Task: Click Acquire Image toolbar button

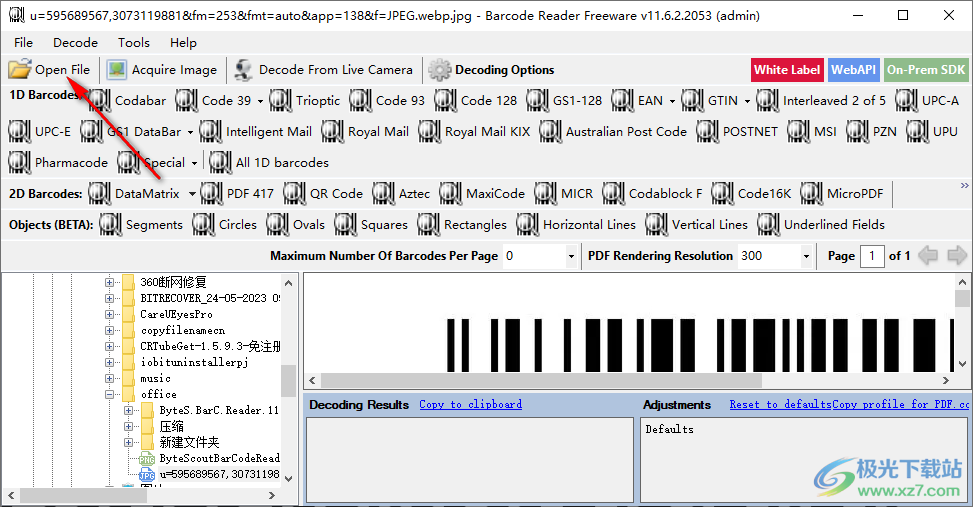Action: (162, 70)
